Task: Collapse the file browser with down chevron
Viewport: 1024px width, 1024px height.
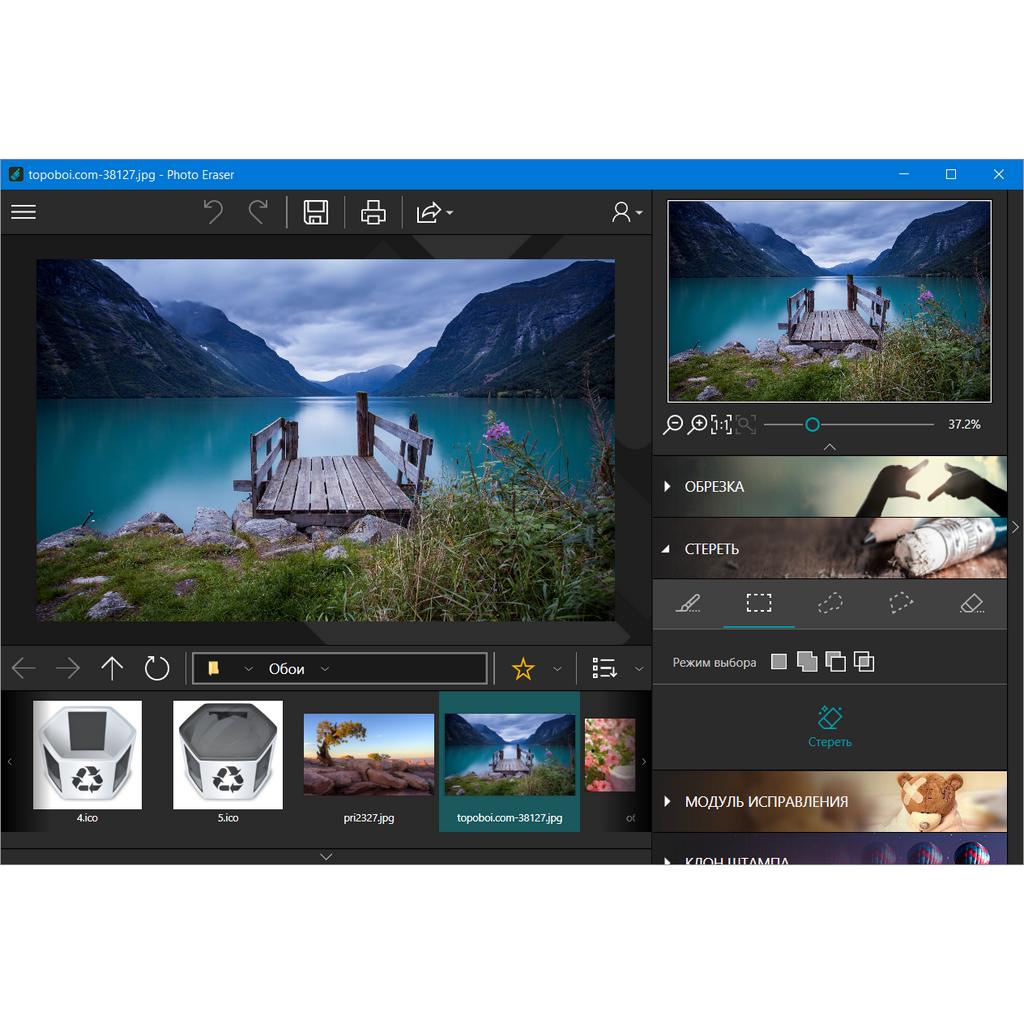Action: (x=326, y=856)
